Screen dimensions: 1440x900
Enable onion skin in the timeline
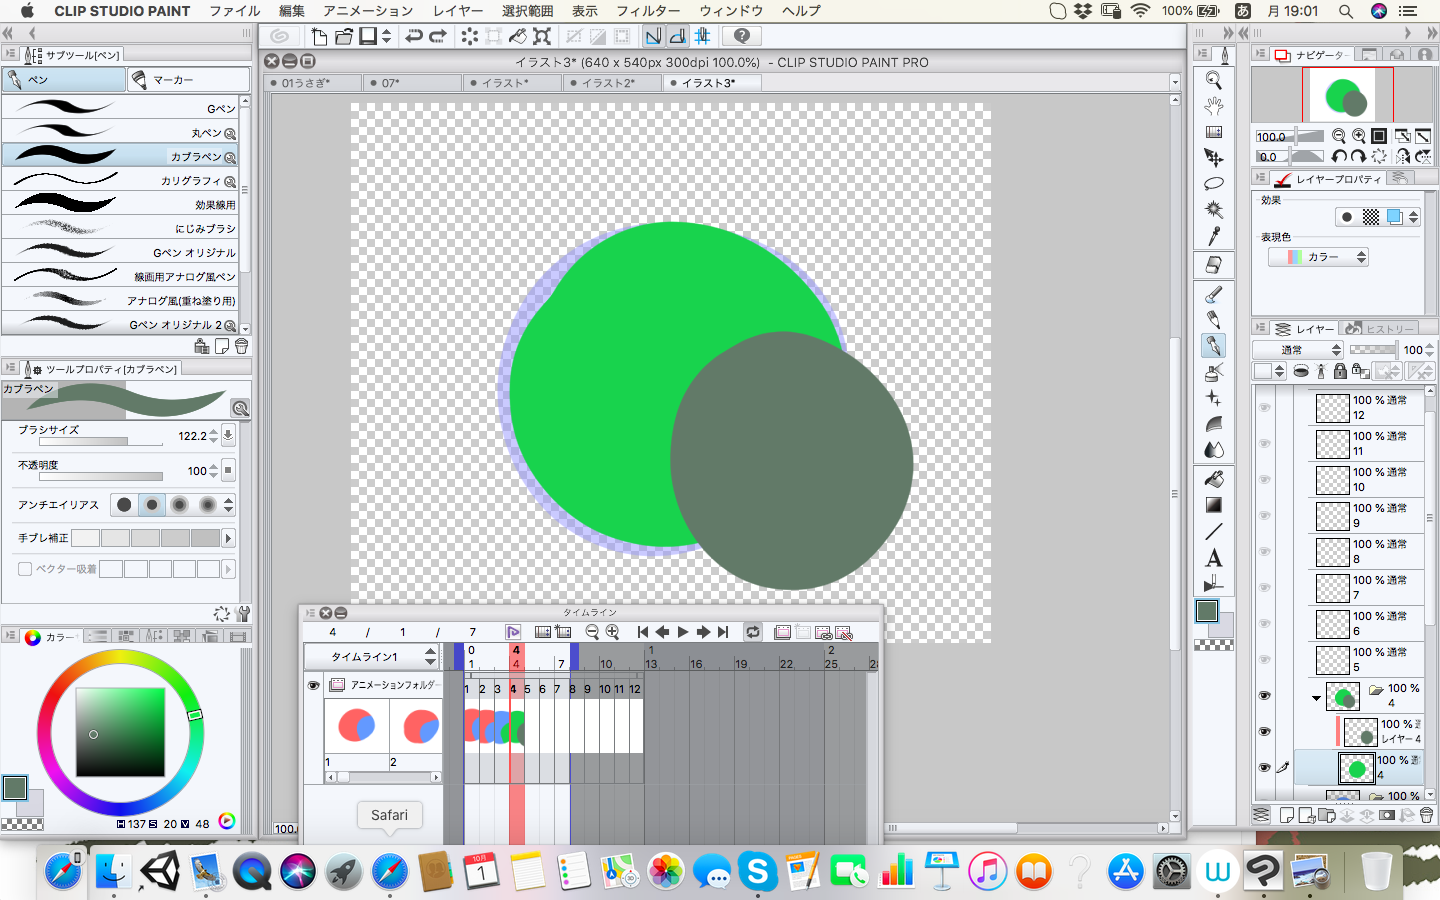(783, 632)
